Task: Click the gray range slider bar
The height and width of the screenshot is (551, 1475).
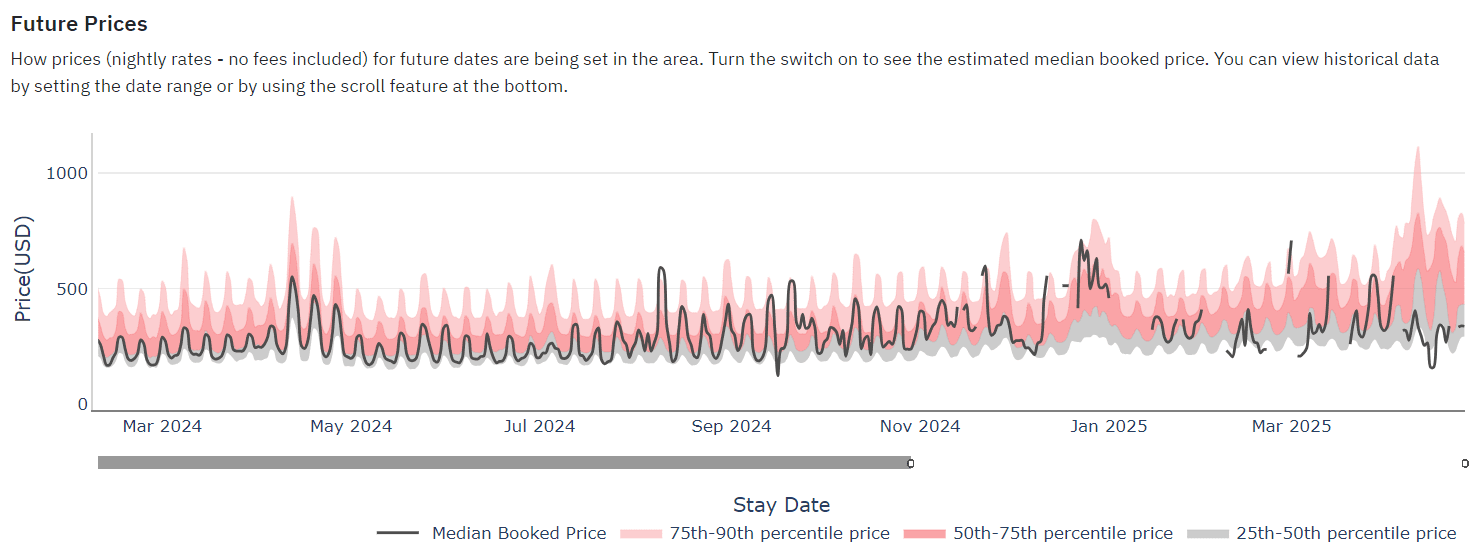Action: 500,463
